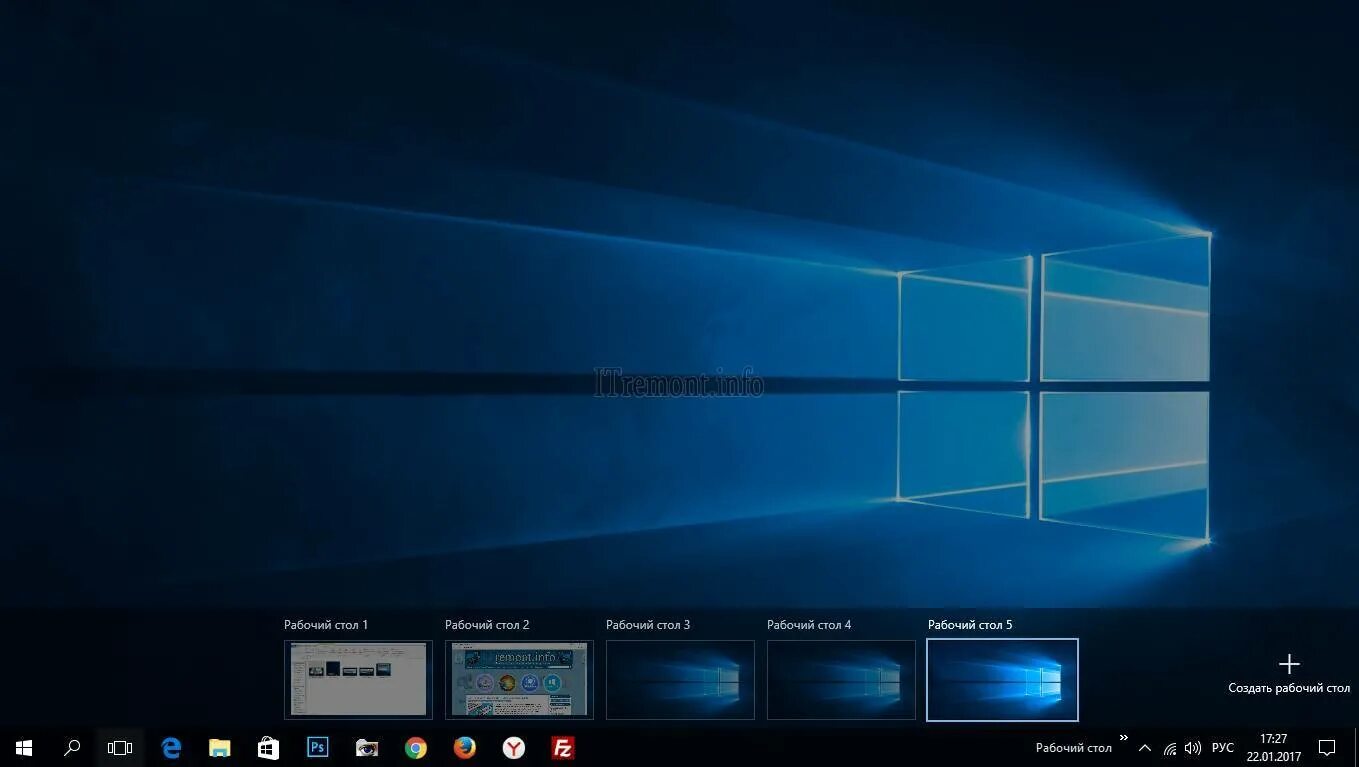Open the Windows Start menu
The height and width of the screenshot is (767, 1359).
pos(24,748)
